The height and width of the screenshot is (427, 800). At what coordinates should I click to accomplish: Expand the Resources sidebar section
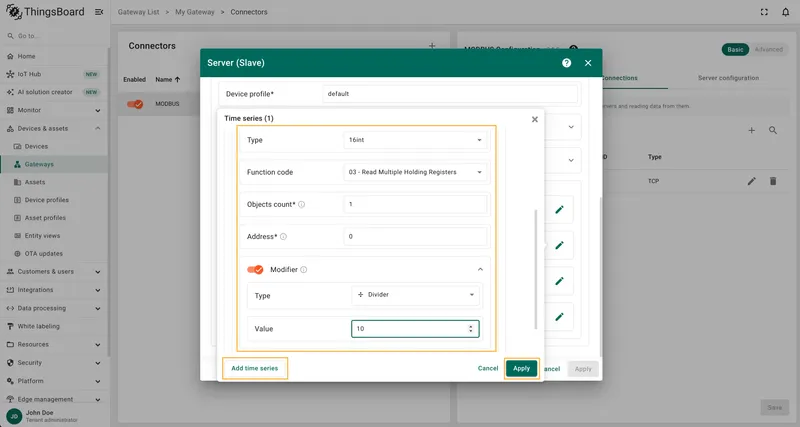[x=97, y=345]
